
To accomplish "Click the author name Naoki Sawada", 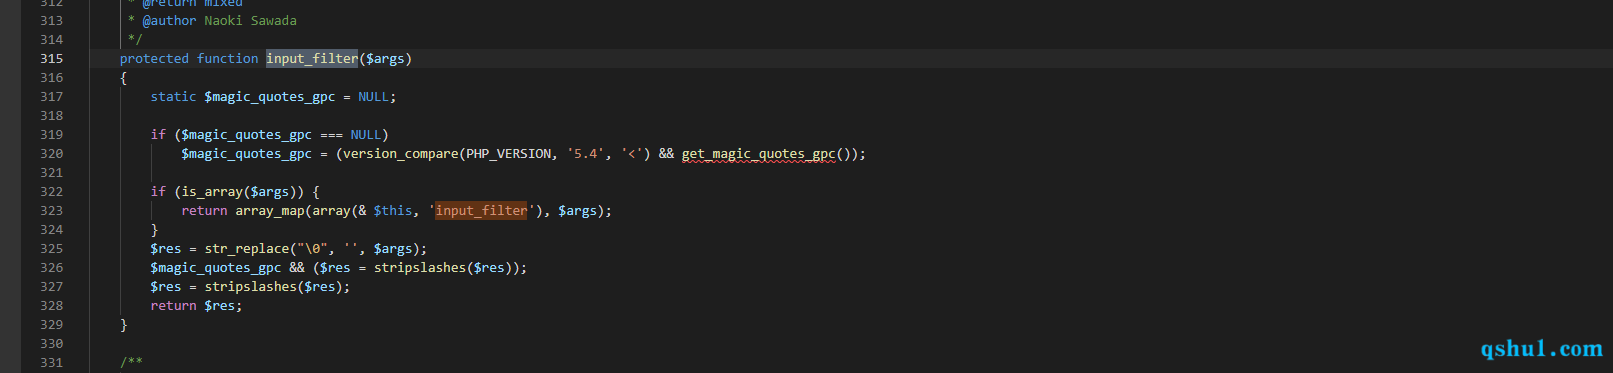I will [x=251, y=21].
